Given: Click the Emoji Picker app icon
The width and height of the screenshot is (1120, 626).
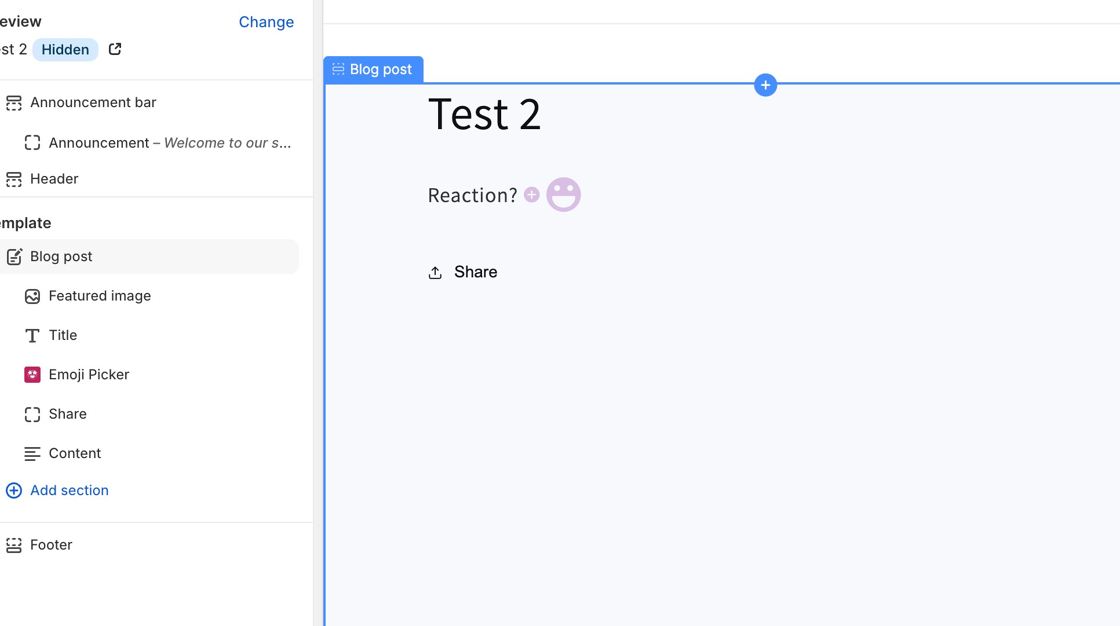Looking at the screenshot, I should coord(32,375).
